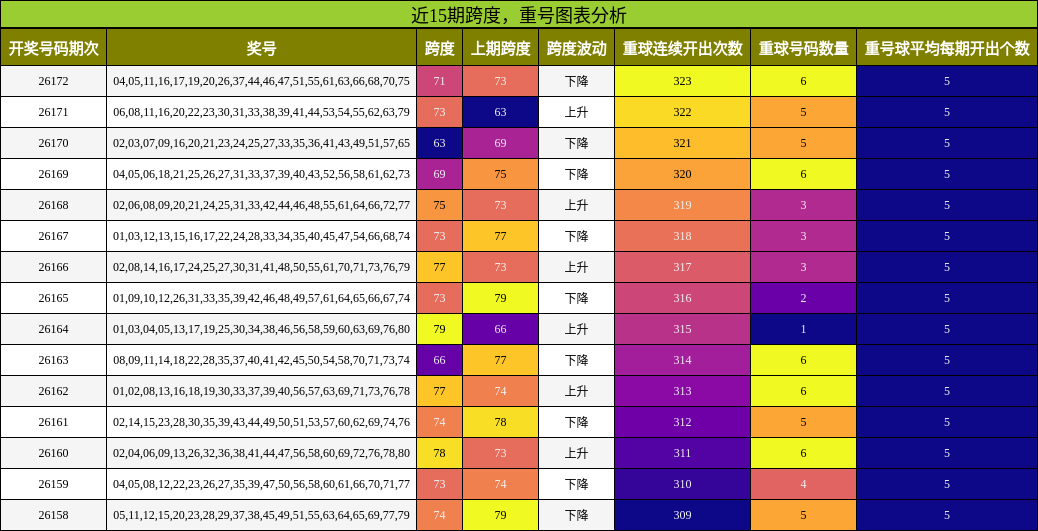
Task: Click the 上升 cell in row 26171
Action: click(577, 113)
